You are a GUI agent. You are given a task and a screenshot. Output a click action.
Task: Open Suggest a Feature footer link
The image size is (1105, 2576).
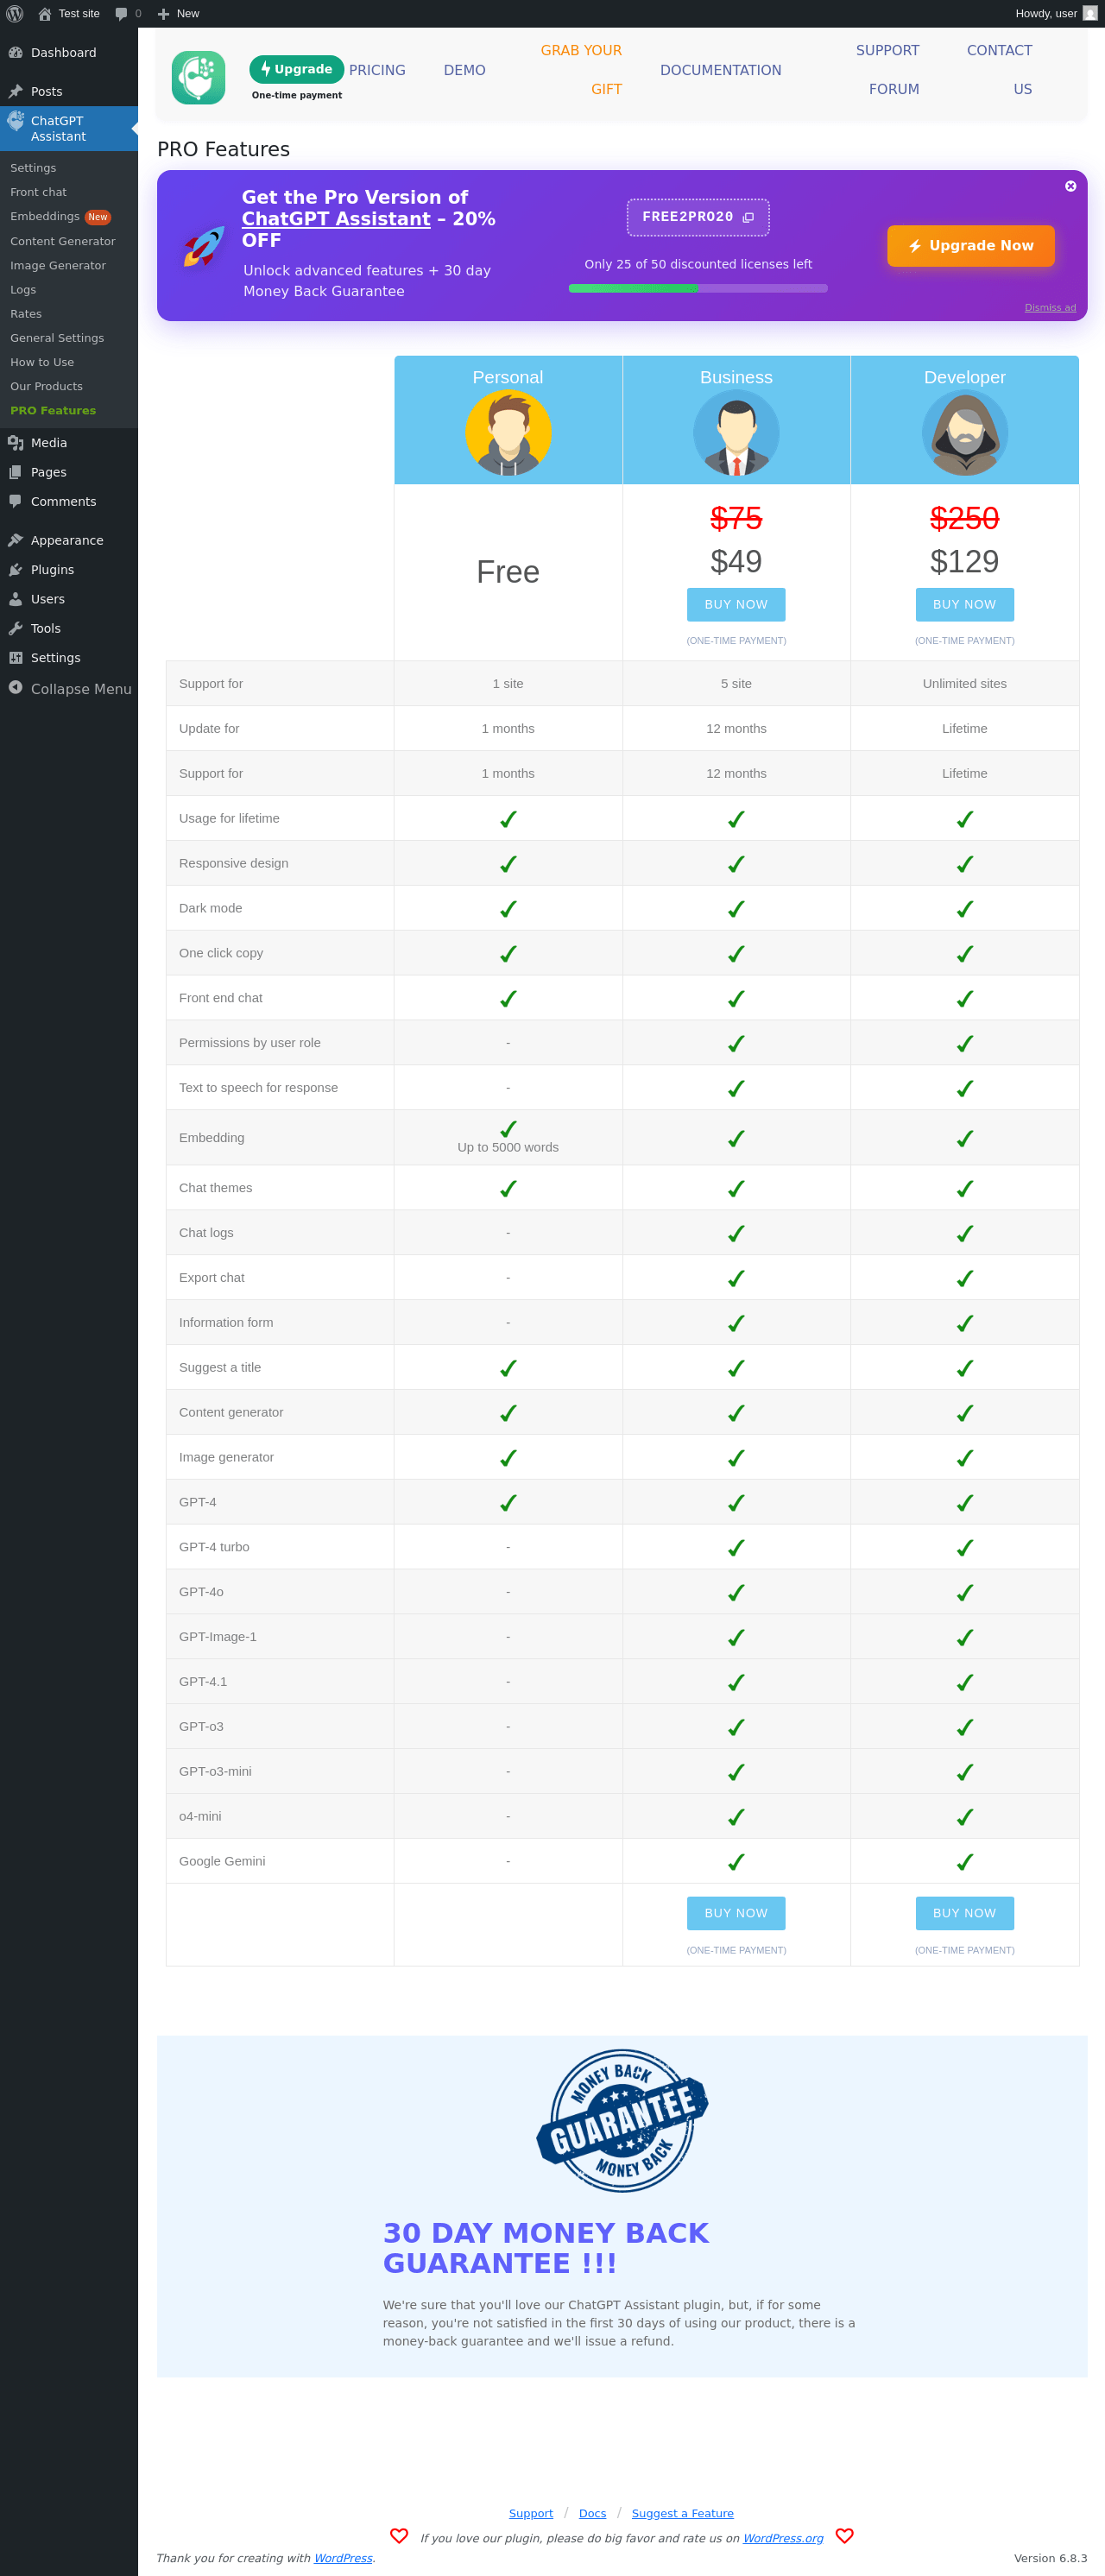[682, 2512]
